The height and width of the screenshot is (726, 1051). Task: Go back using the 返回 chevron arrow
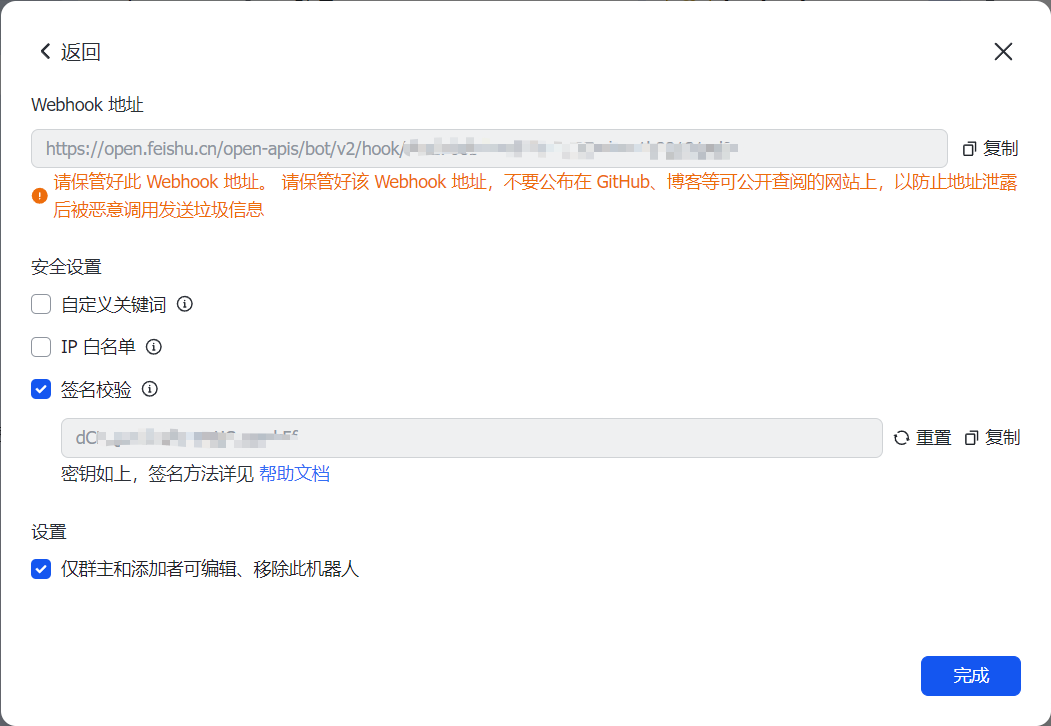45,51
